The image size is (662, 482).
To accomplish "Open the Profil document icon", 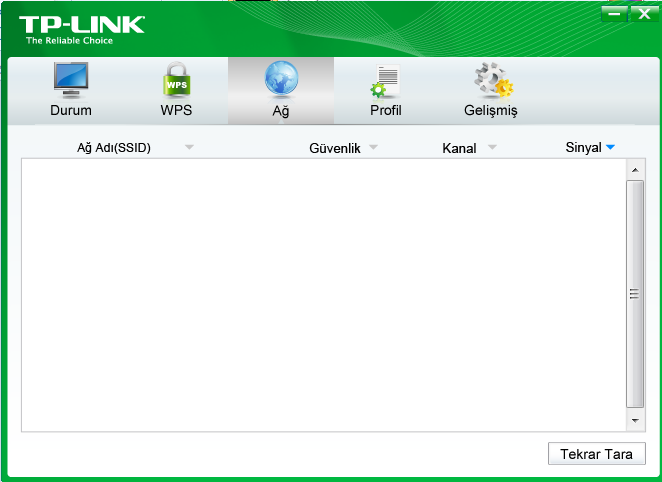I will point(385,81).
